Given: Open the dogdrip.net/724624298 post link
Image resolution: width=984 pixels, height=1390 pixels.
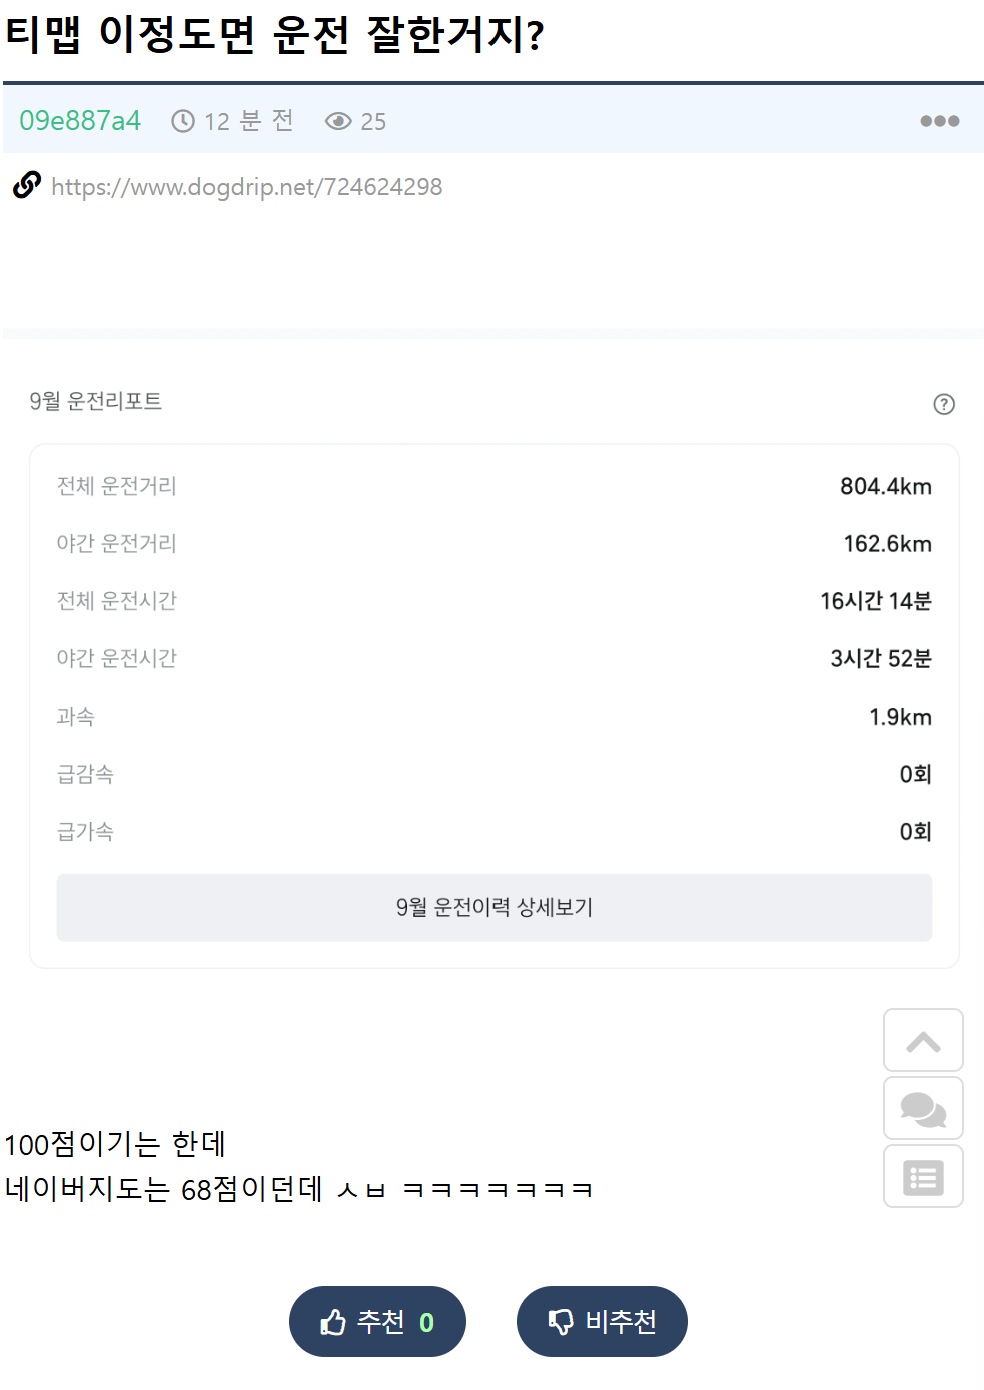Looking at the screenshot, I should 246,187.
